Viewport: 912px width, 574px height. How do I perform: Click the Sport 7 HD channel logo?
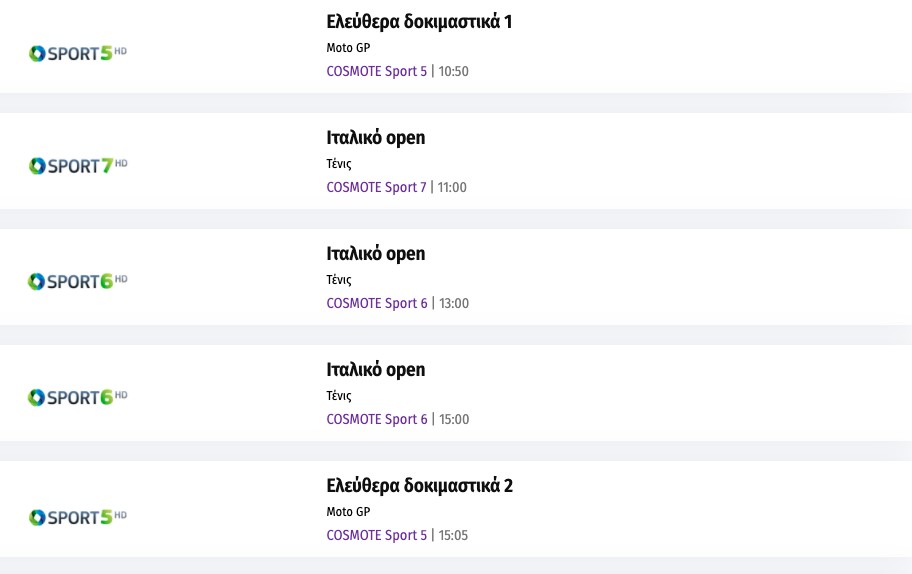pos(78,166)
